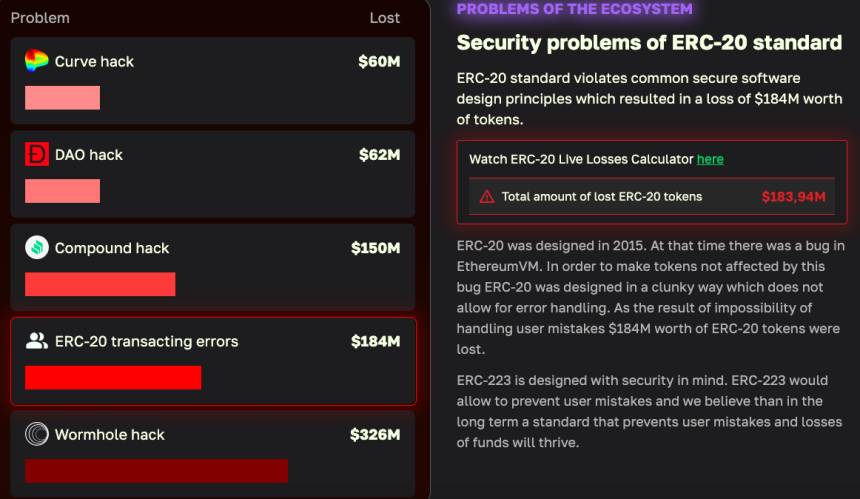Click the Problem column header
The width and height of the screenshot is (860, 499).
click(x=40, y=18)
